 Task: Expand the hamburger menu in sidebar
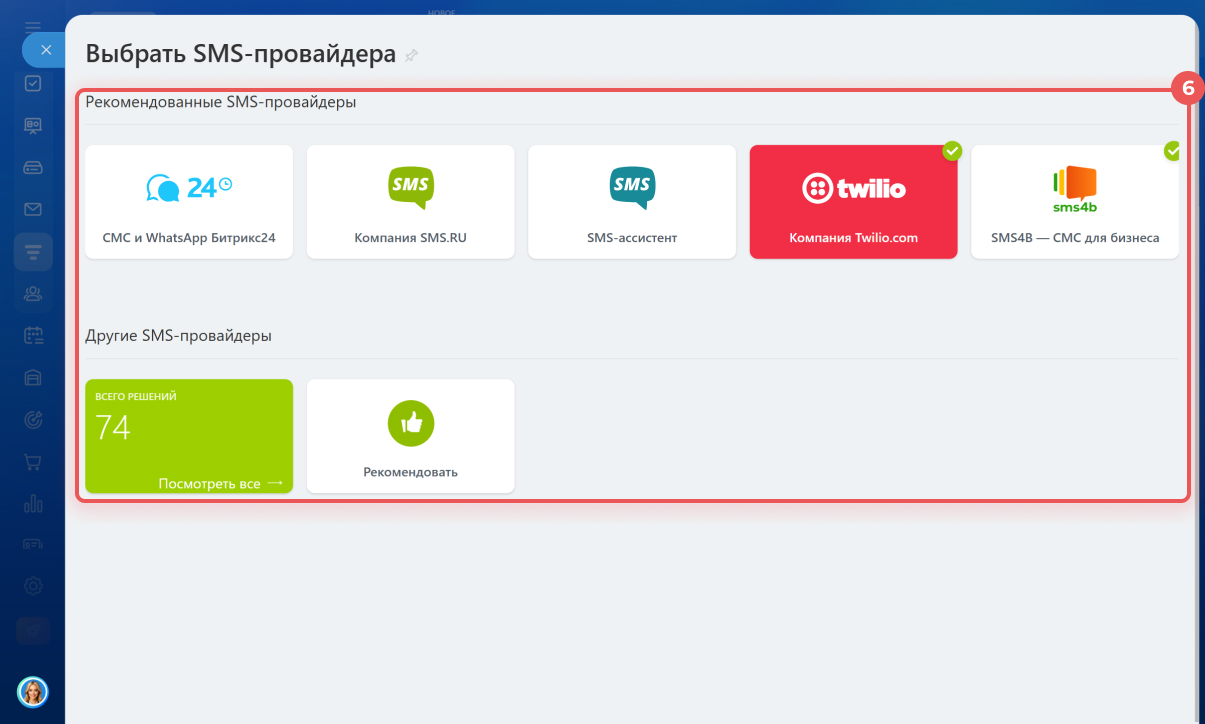(x=33, y=25)
